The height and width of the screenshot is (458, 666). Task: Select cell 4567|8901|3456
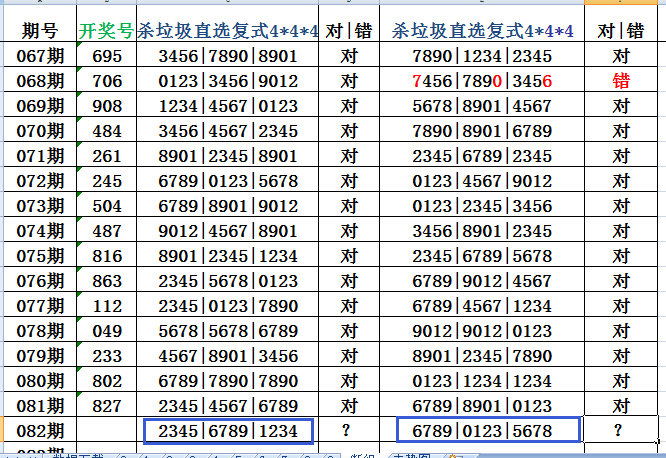click(x=228, y=356)
